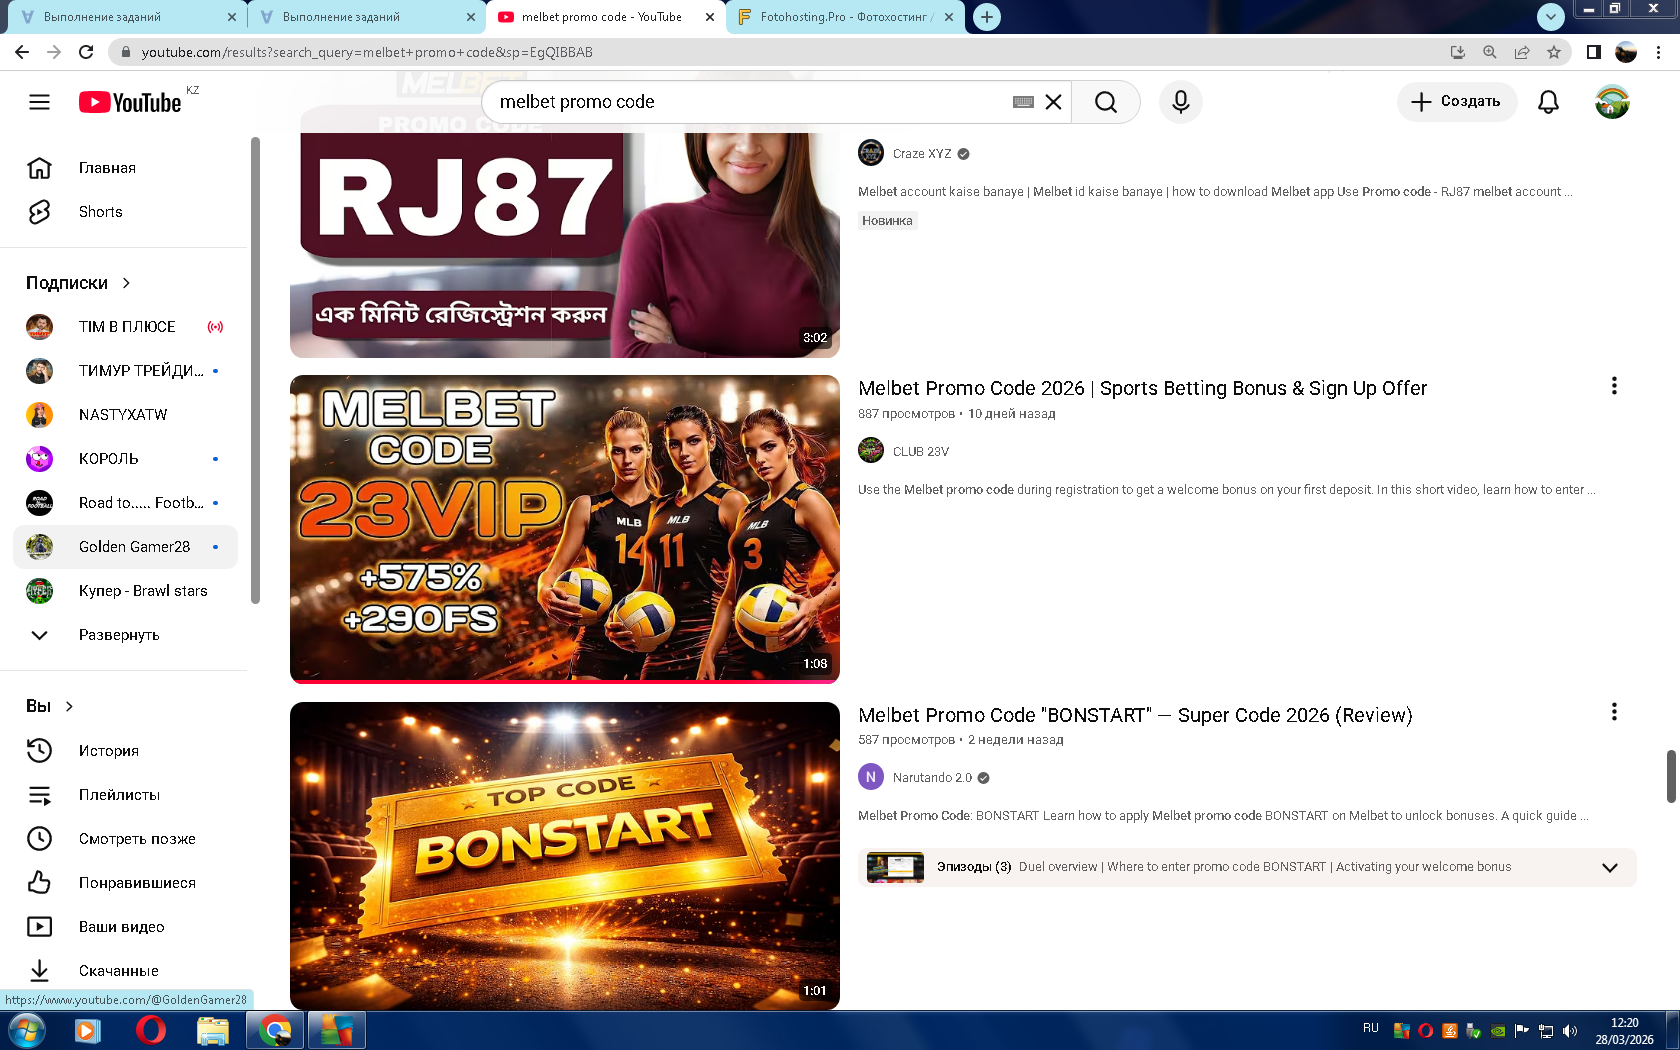Open the Craze XYZ channel avatar
1680x1050 pixels.
coord(871,153)
